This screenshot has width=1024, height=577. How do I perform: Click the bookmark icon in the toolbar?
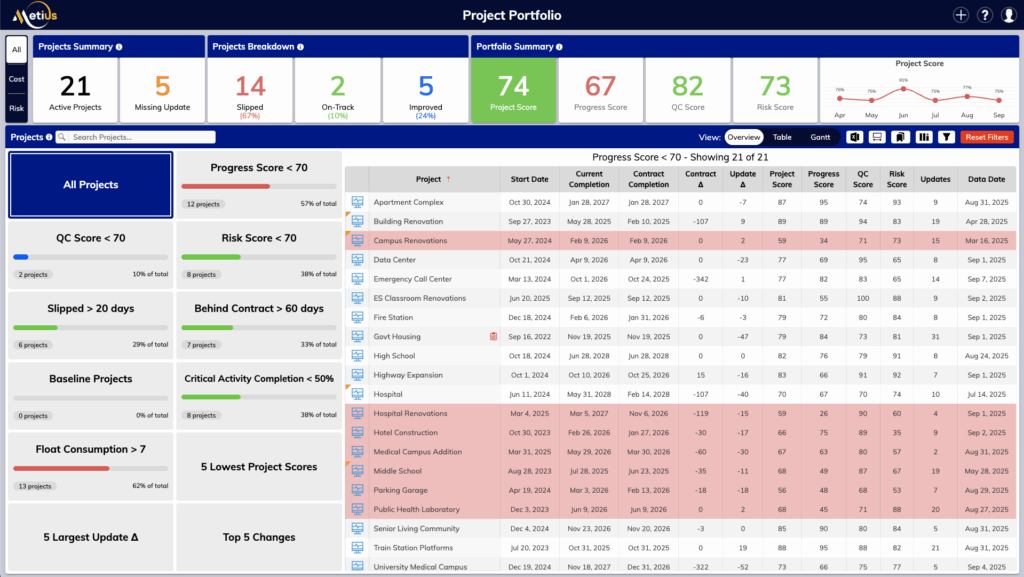pyautogui.click(x=900, y=137)
